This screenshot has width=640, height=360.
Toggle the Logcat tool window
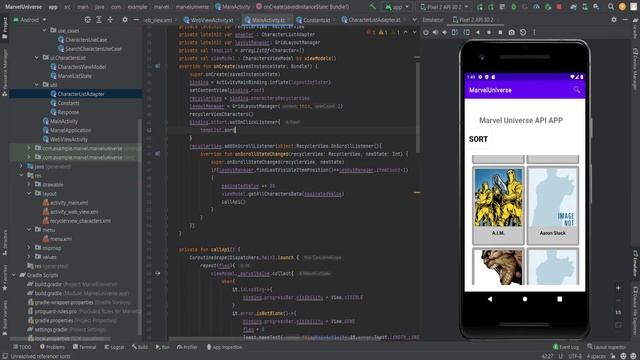pyautogui.click(x=114, y=347)
